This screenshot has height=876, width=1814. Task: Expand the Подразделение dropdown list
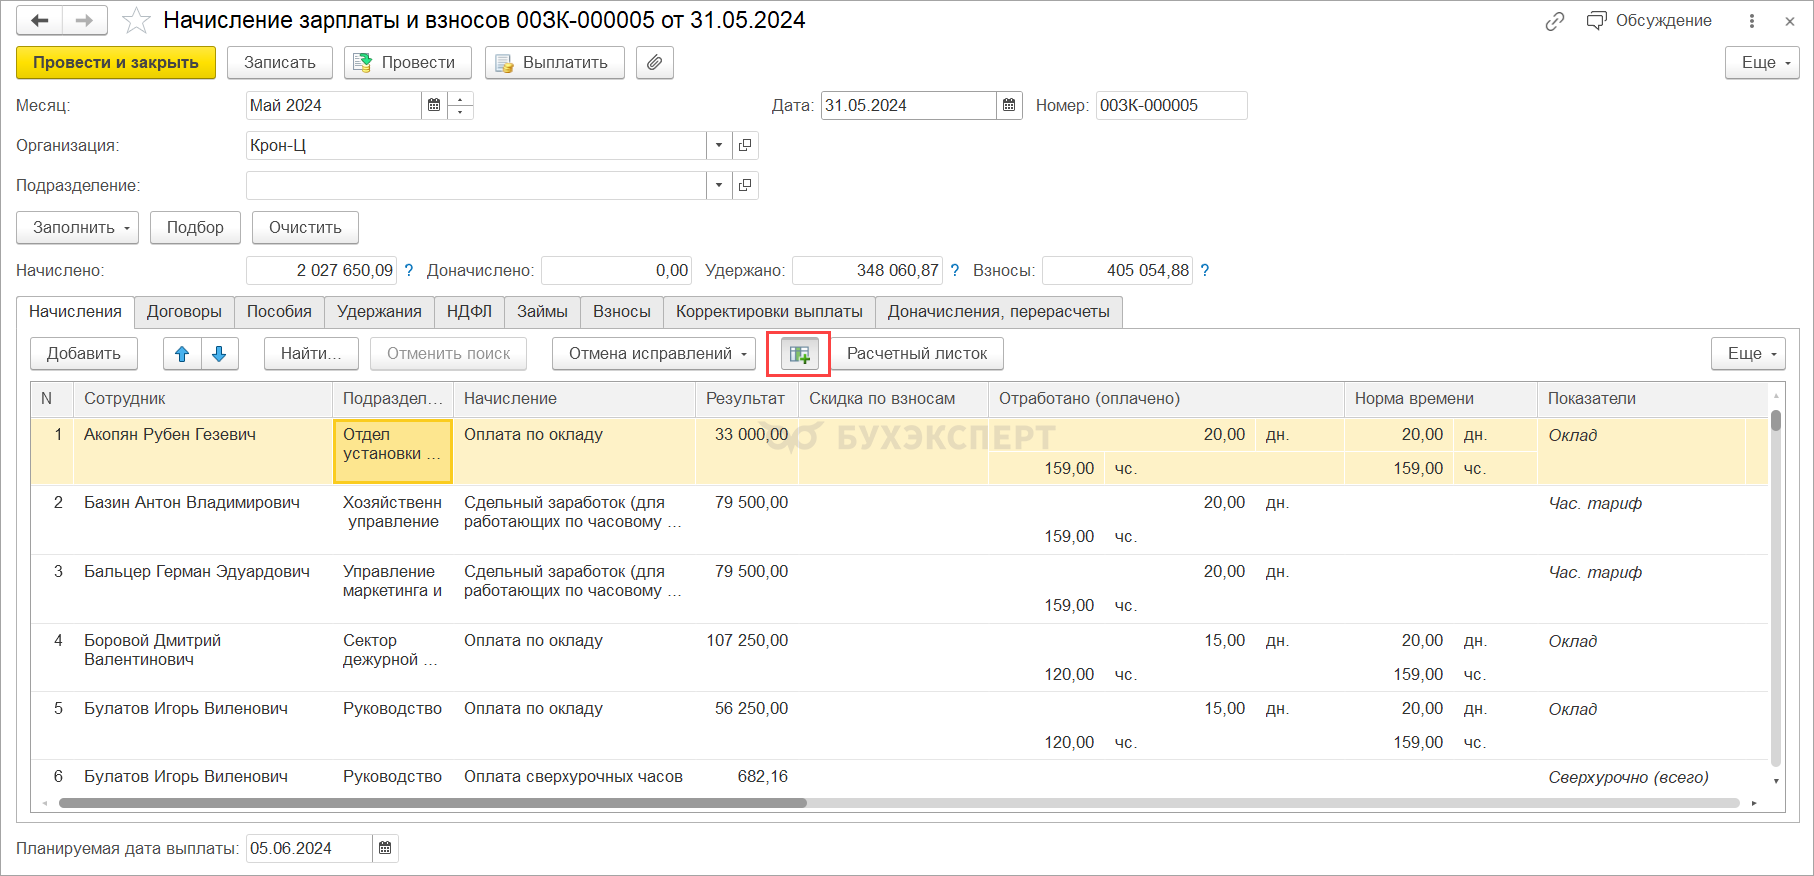pos(718,186)
